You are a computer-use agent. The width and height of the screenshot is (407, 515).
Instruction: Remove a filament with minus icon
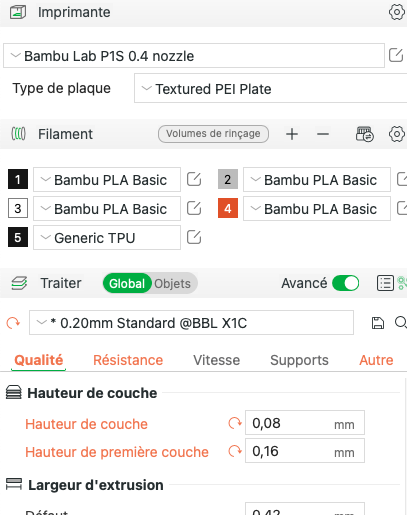coord(323,134)
